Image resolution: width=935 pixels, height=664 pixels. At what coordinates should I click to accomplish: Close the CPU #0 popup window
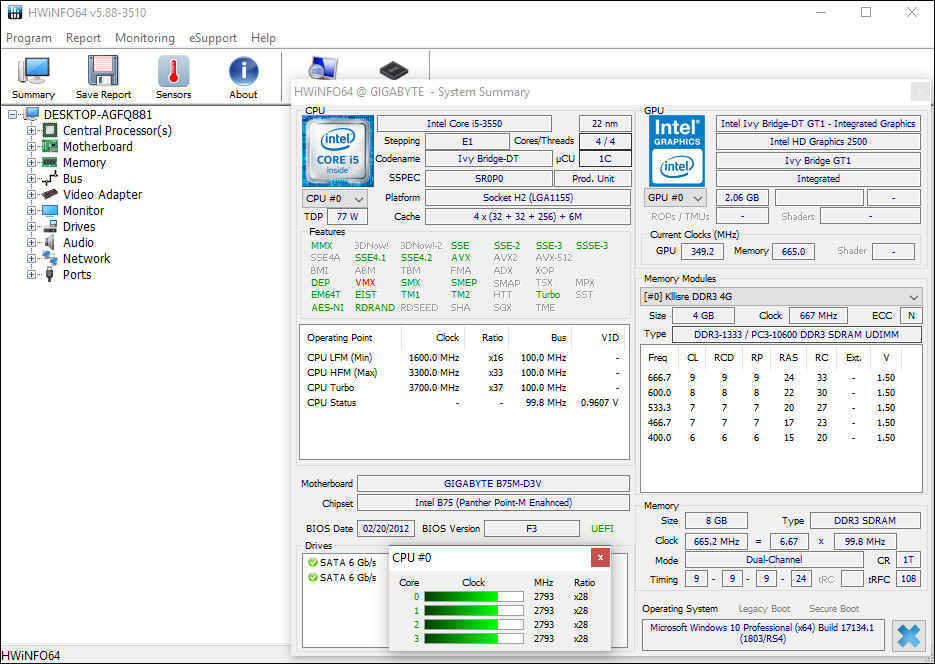(x=599, y=557)
